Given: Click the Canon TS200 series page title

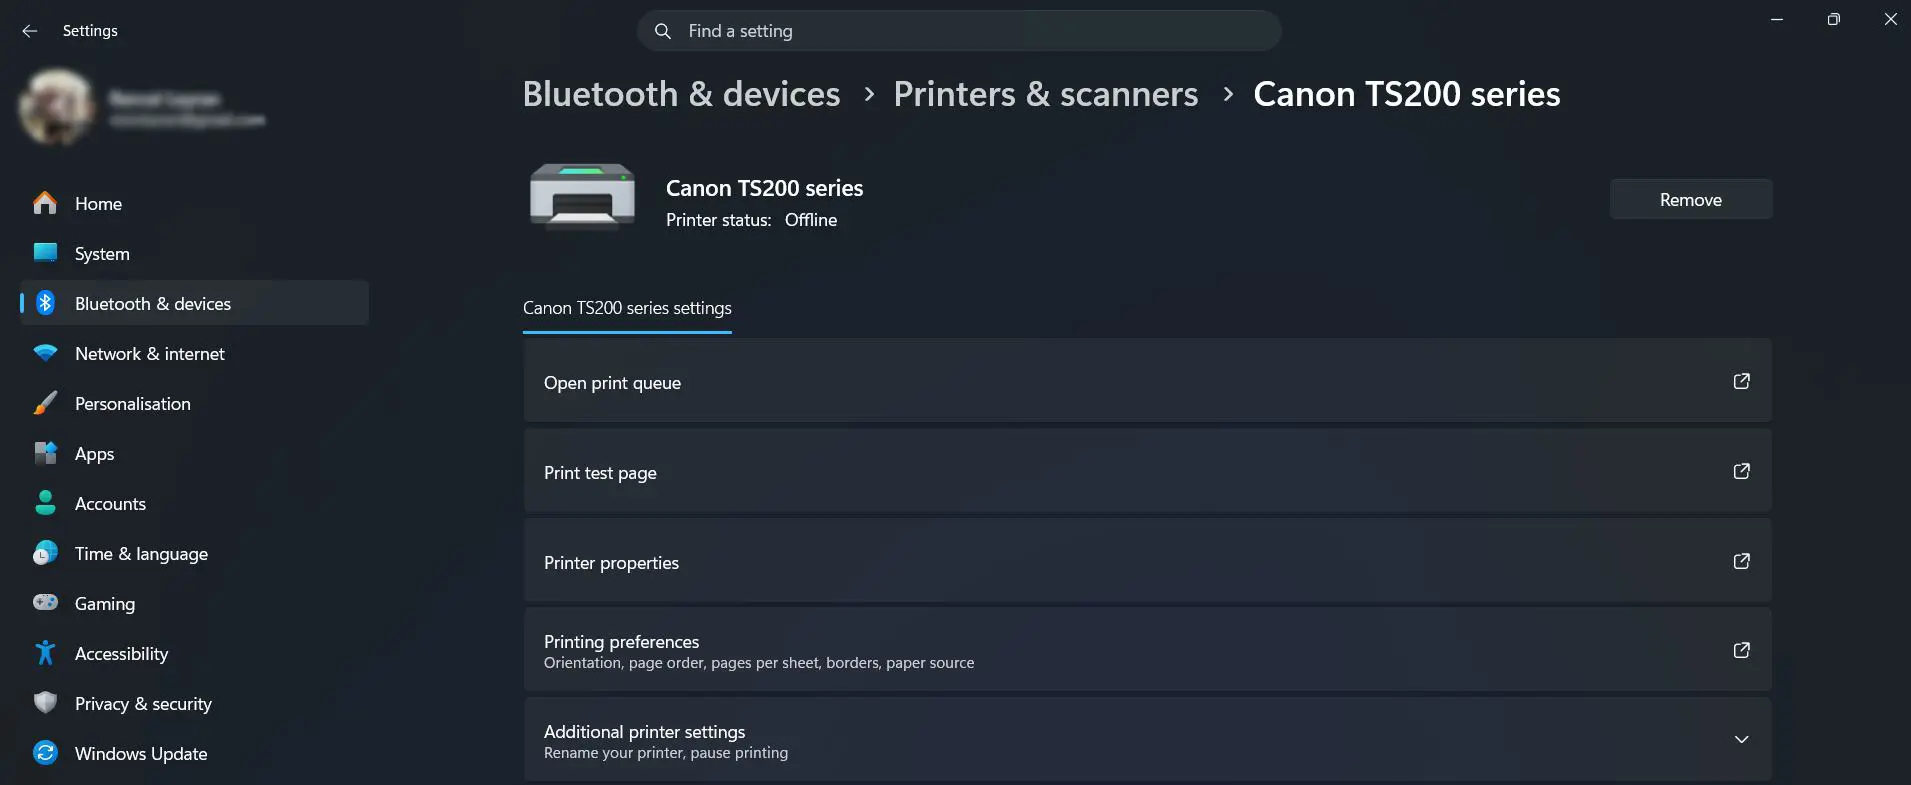Looking at the screenshot, I should (1406, 94).
